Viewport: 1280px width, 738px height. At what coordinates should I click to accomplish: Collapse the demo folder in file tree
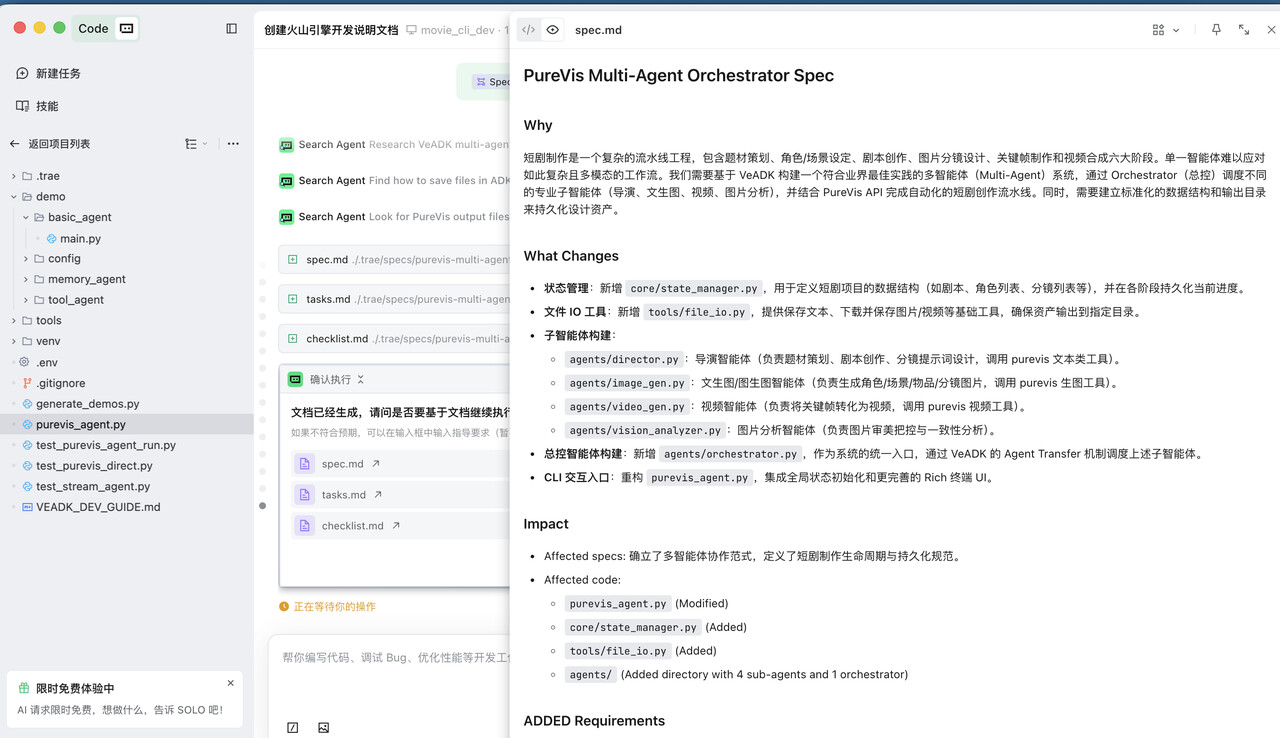[14, 197]
